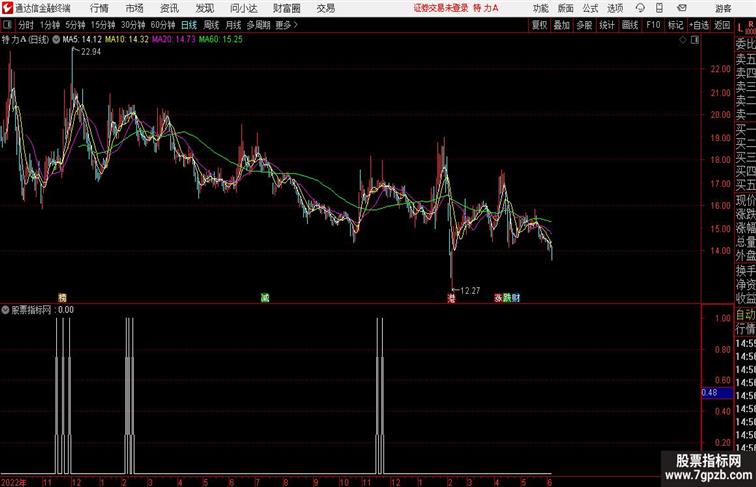Select the 周线 weekly period tab

211,25
